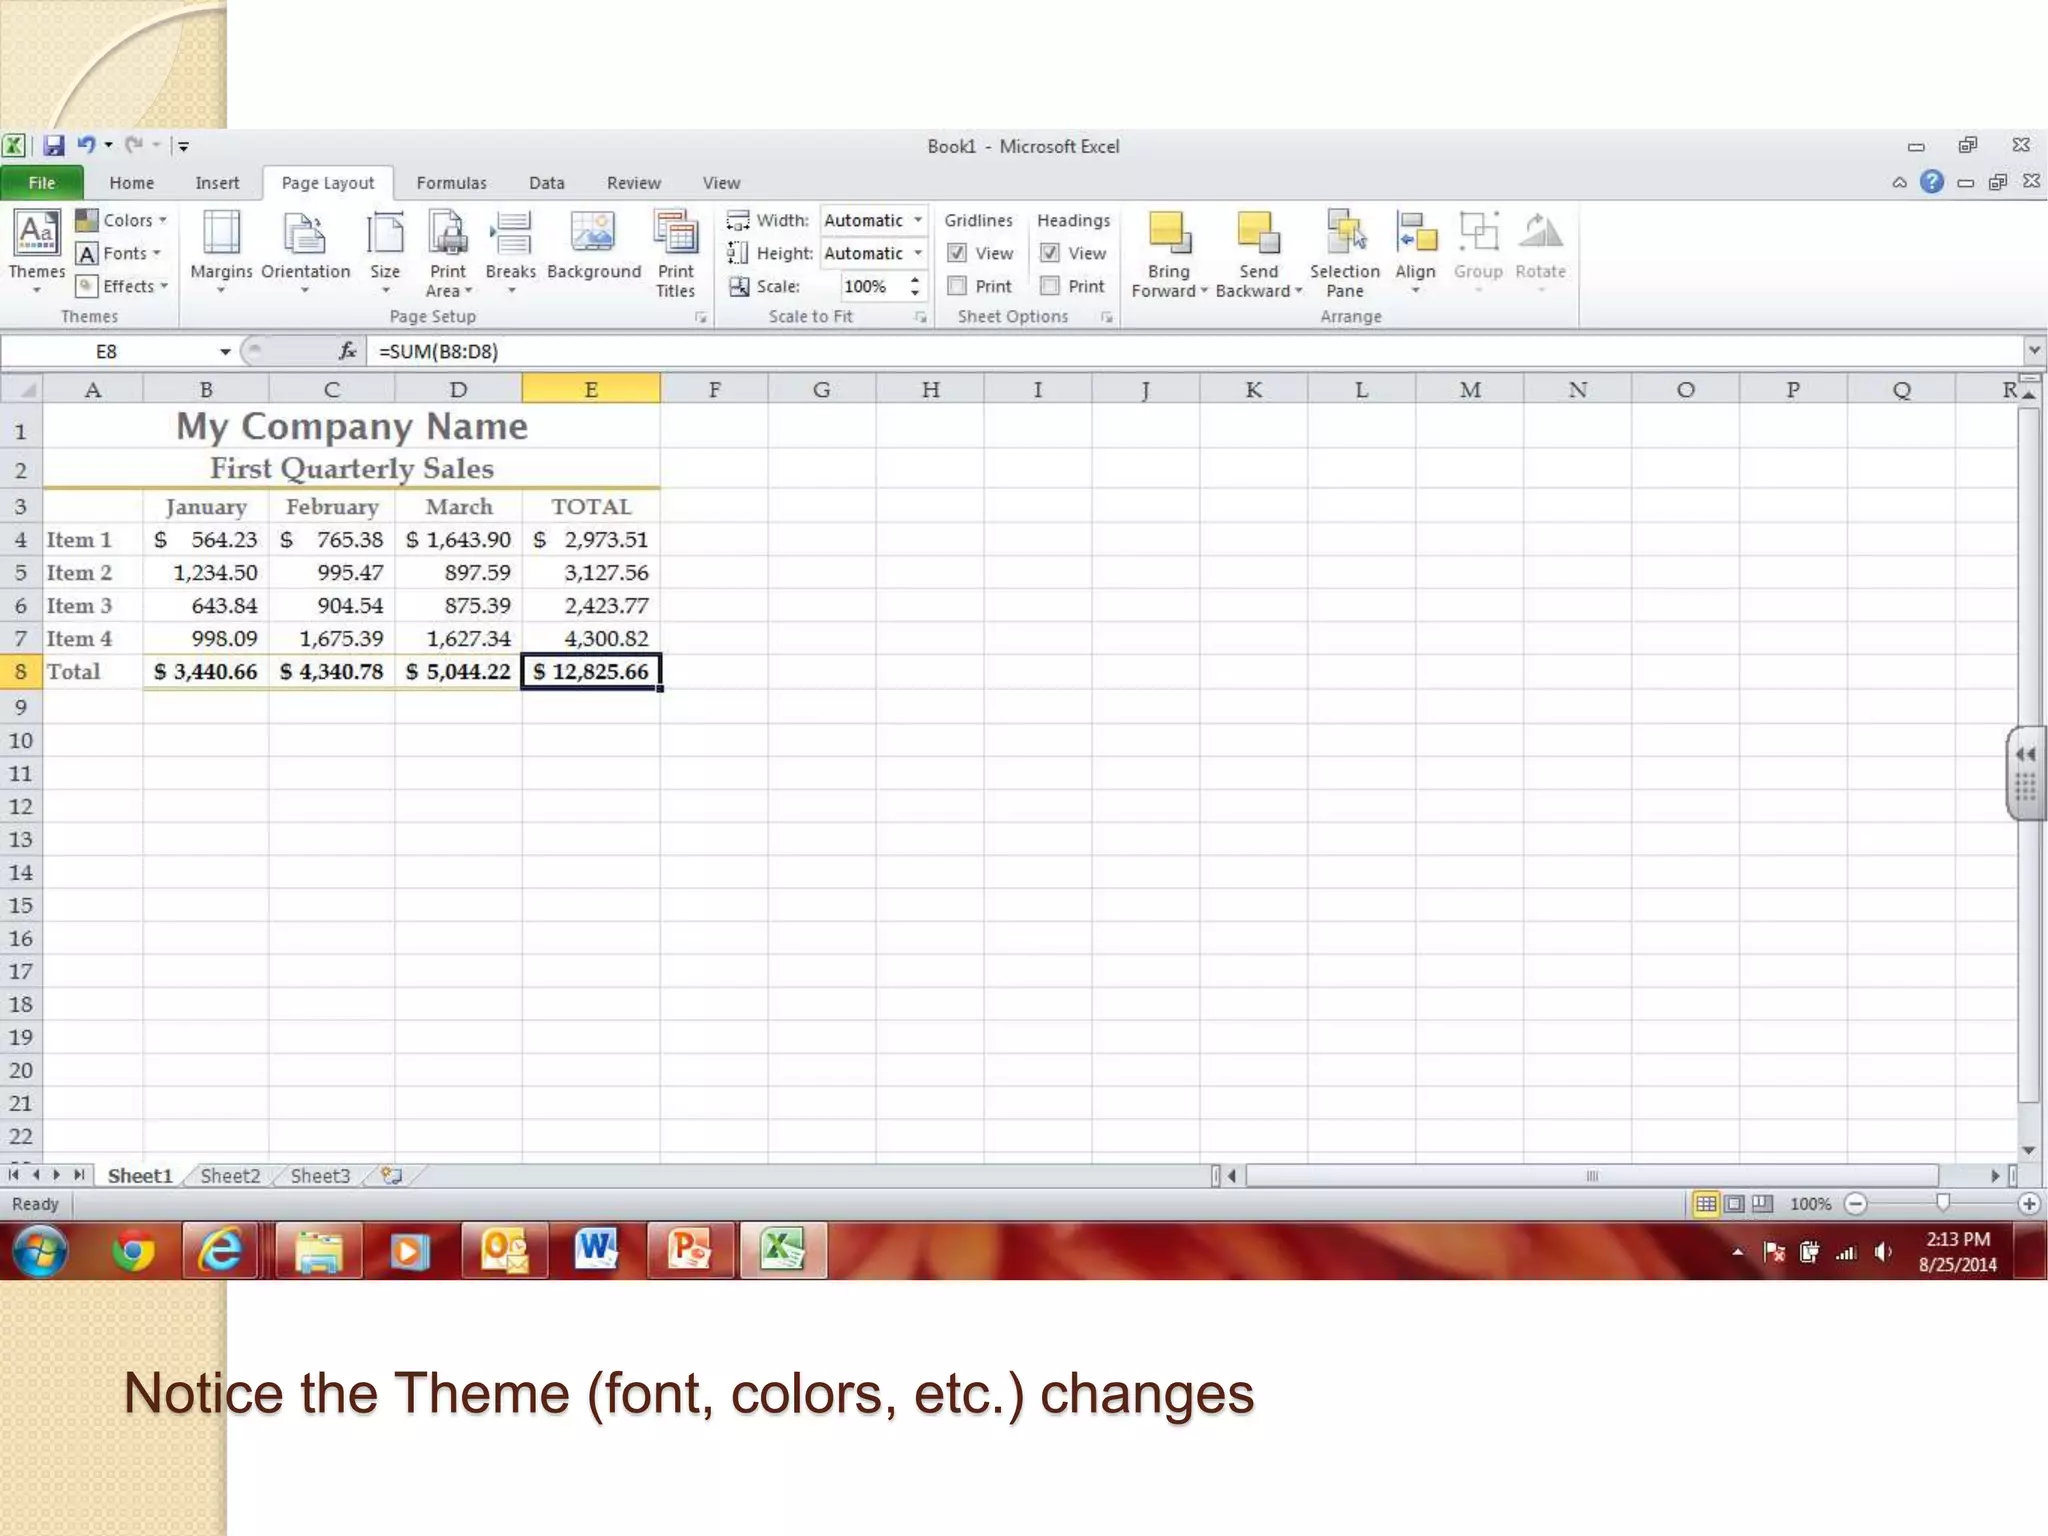Toggle Headings Print checkbox

coord(1050,286)
